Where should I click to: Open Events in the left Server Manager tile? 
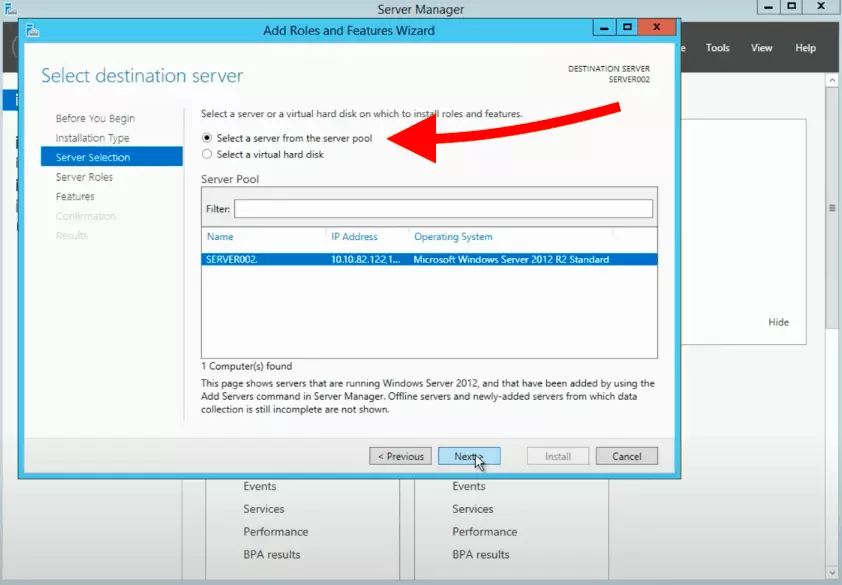click(x=259, y=486)
